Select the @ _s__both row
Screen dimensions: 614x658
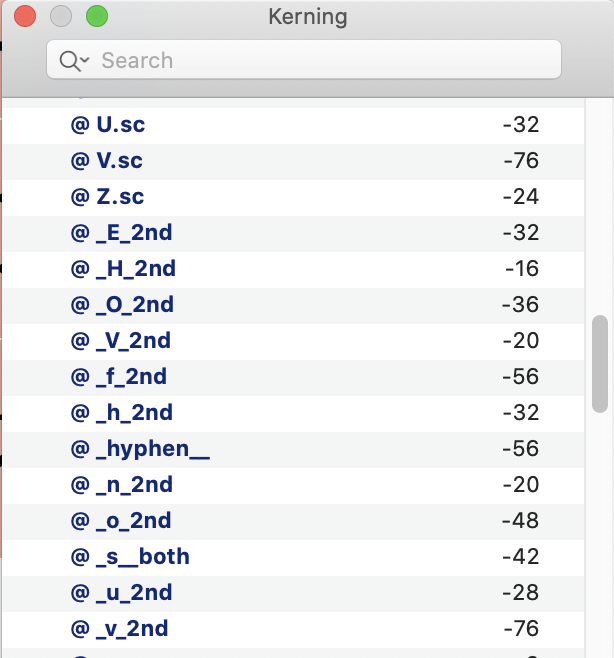tap(293, 558)
